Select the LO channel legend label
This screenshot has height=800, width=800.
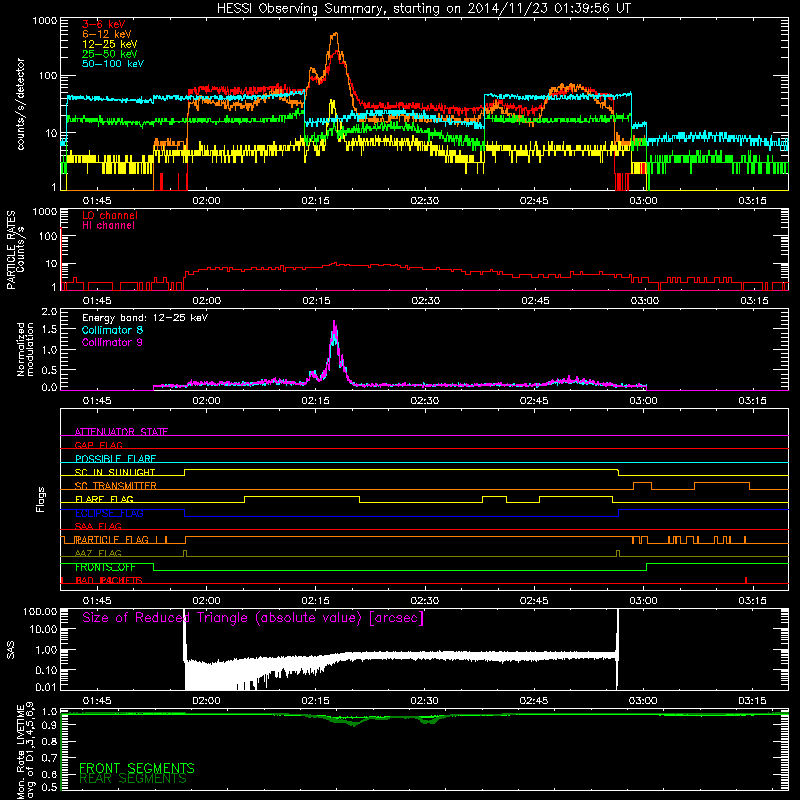[x=110, y=216]
